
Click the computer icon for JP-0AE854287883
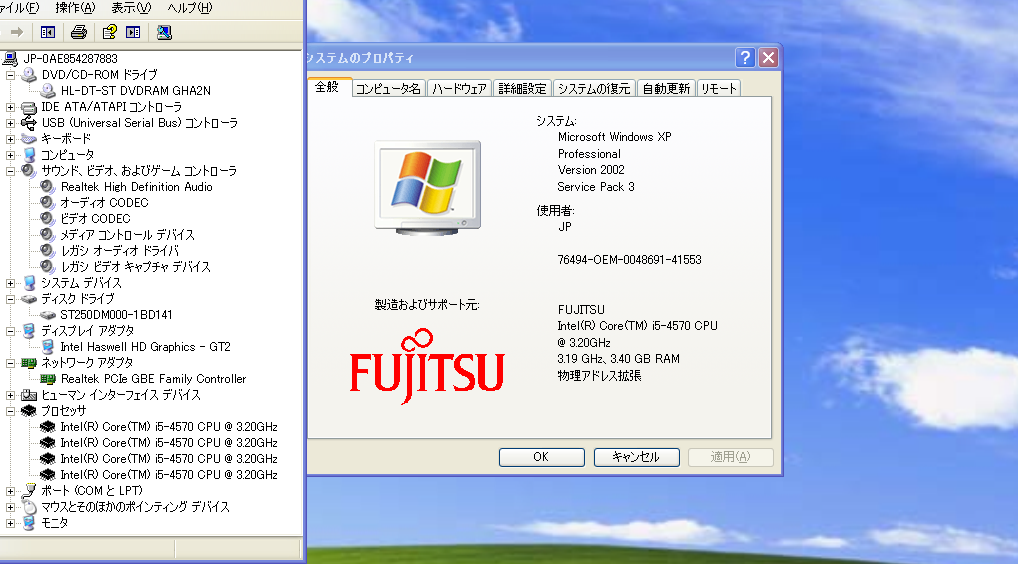pos(10,58)
